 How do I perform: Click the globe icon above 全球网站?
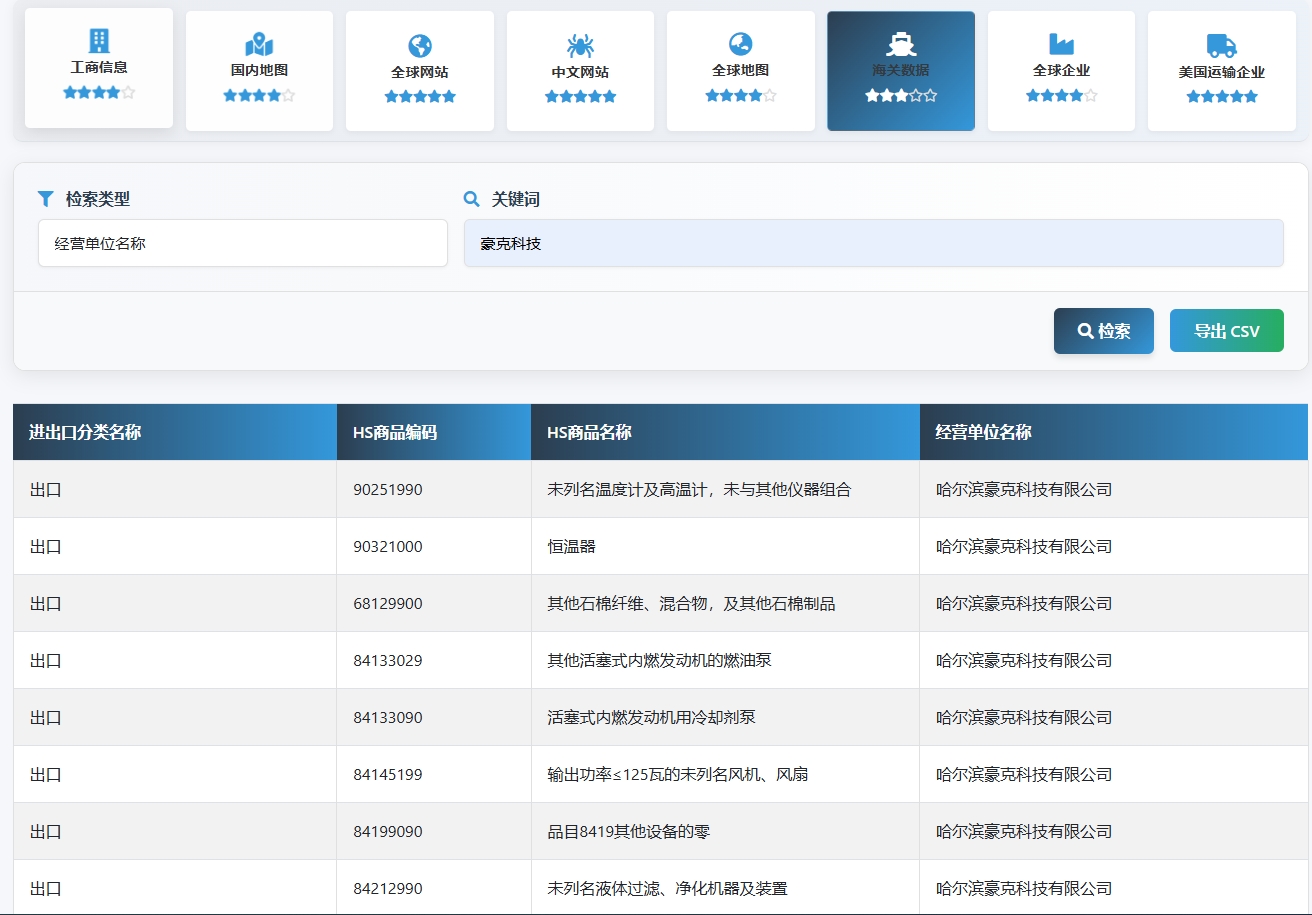[x=420, y=46]
